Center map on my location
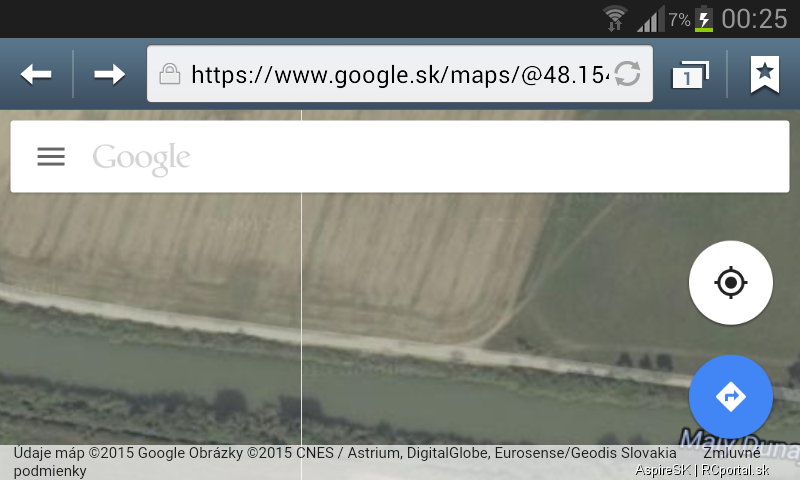 731,282
